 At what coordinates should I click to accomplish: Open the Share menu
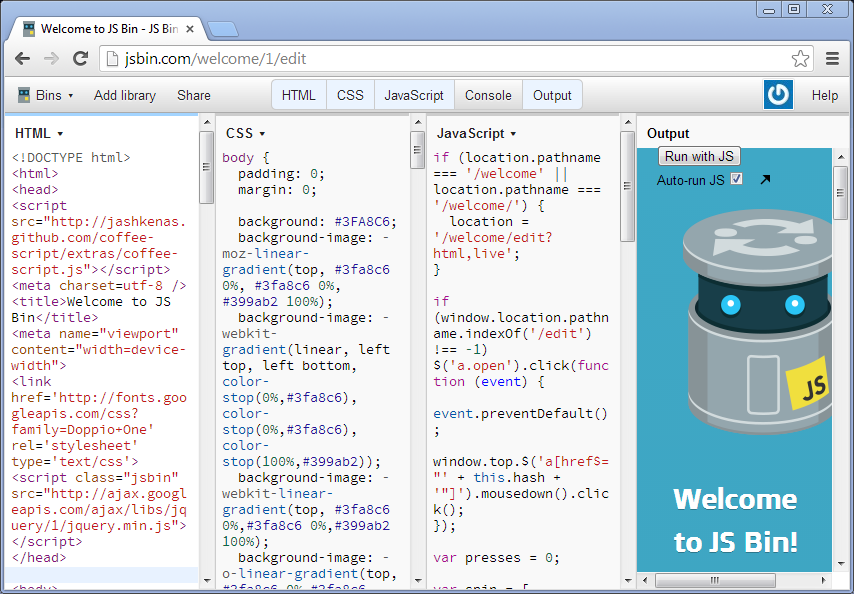[194, 95]
